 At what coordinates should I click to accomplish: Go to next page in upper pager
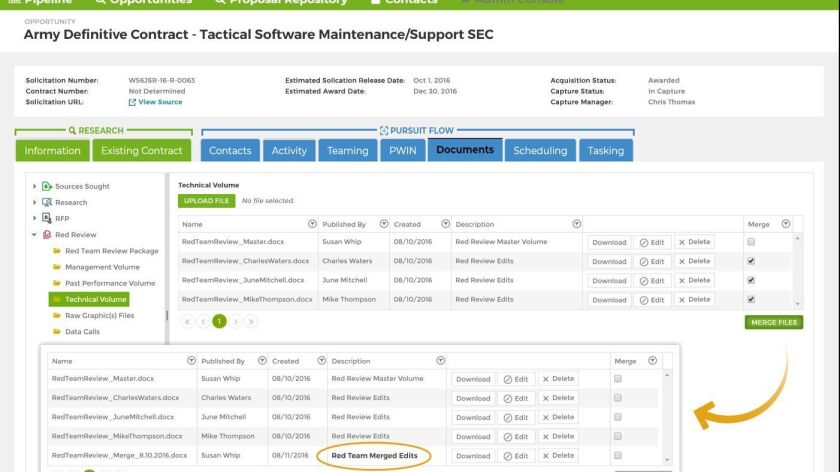click(x=235, y=321)
